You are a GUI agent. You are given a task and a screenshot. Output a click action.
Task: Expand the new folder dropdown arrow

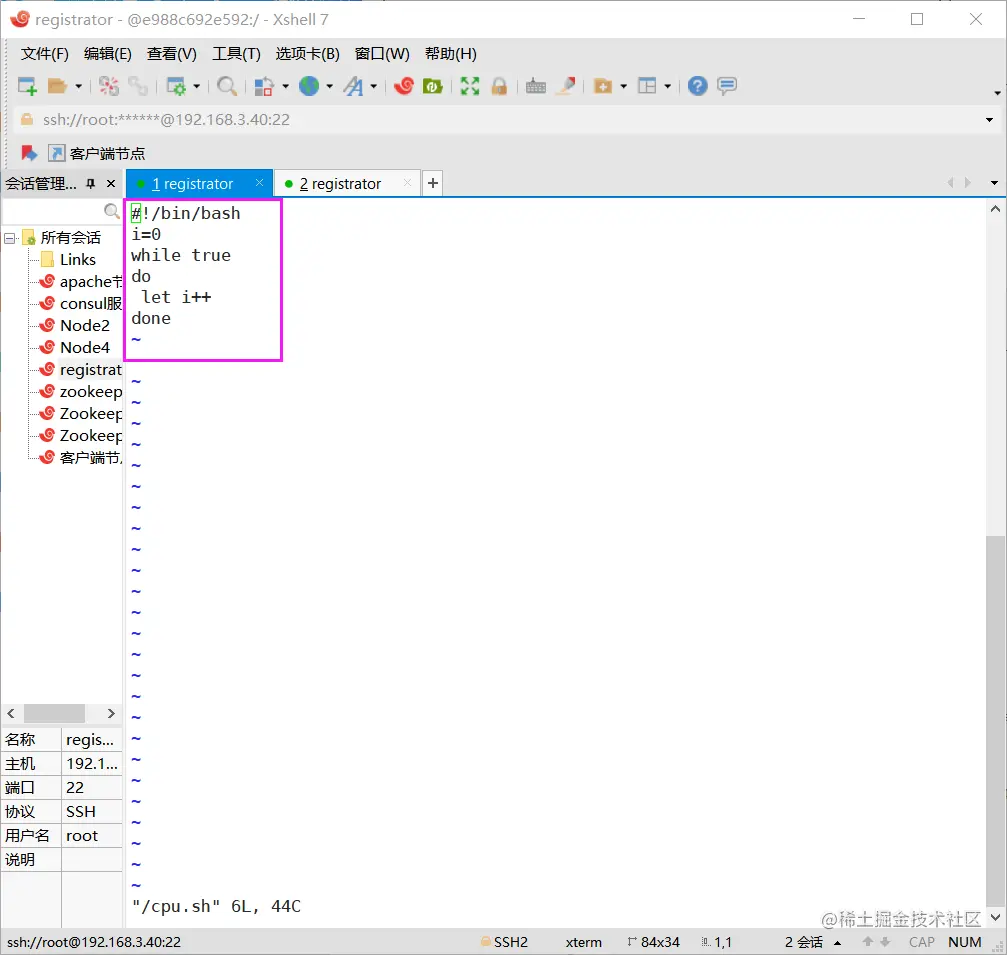click(624, 85)
